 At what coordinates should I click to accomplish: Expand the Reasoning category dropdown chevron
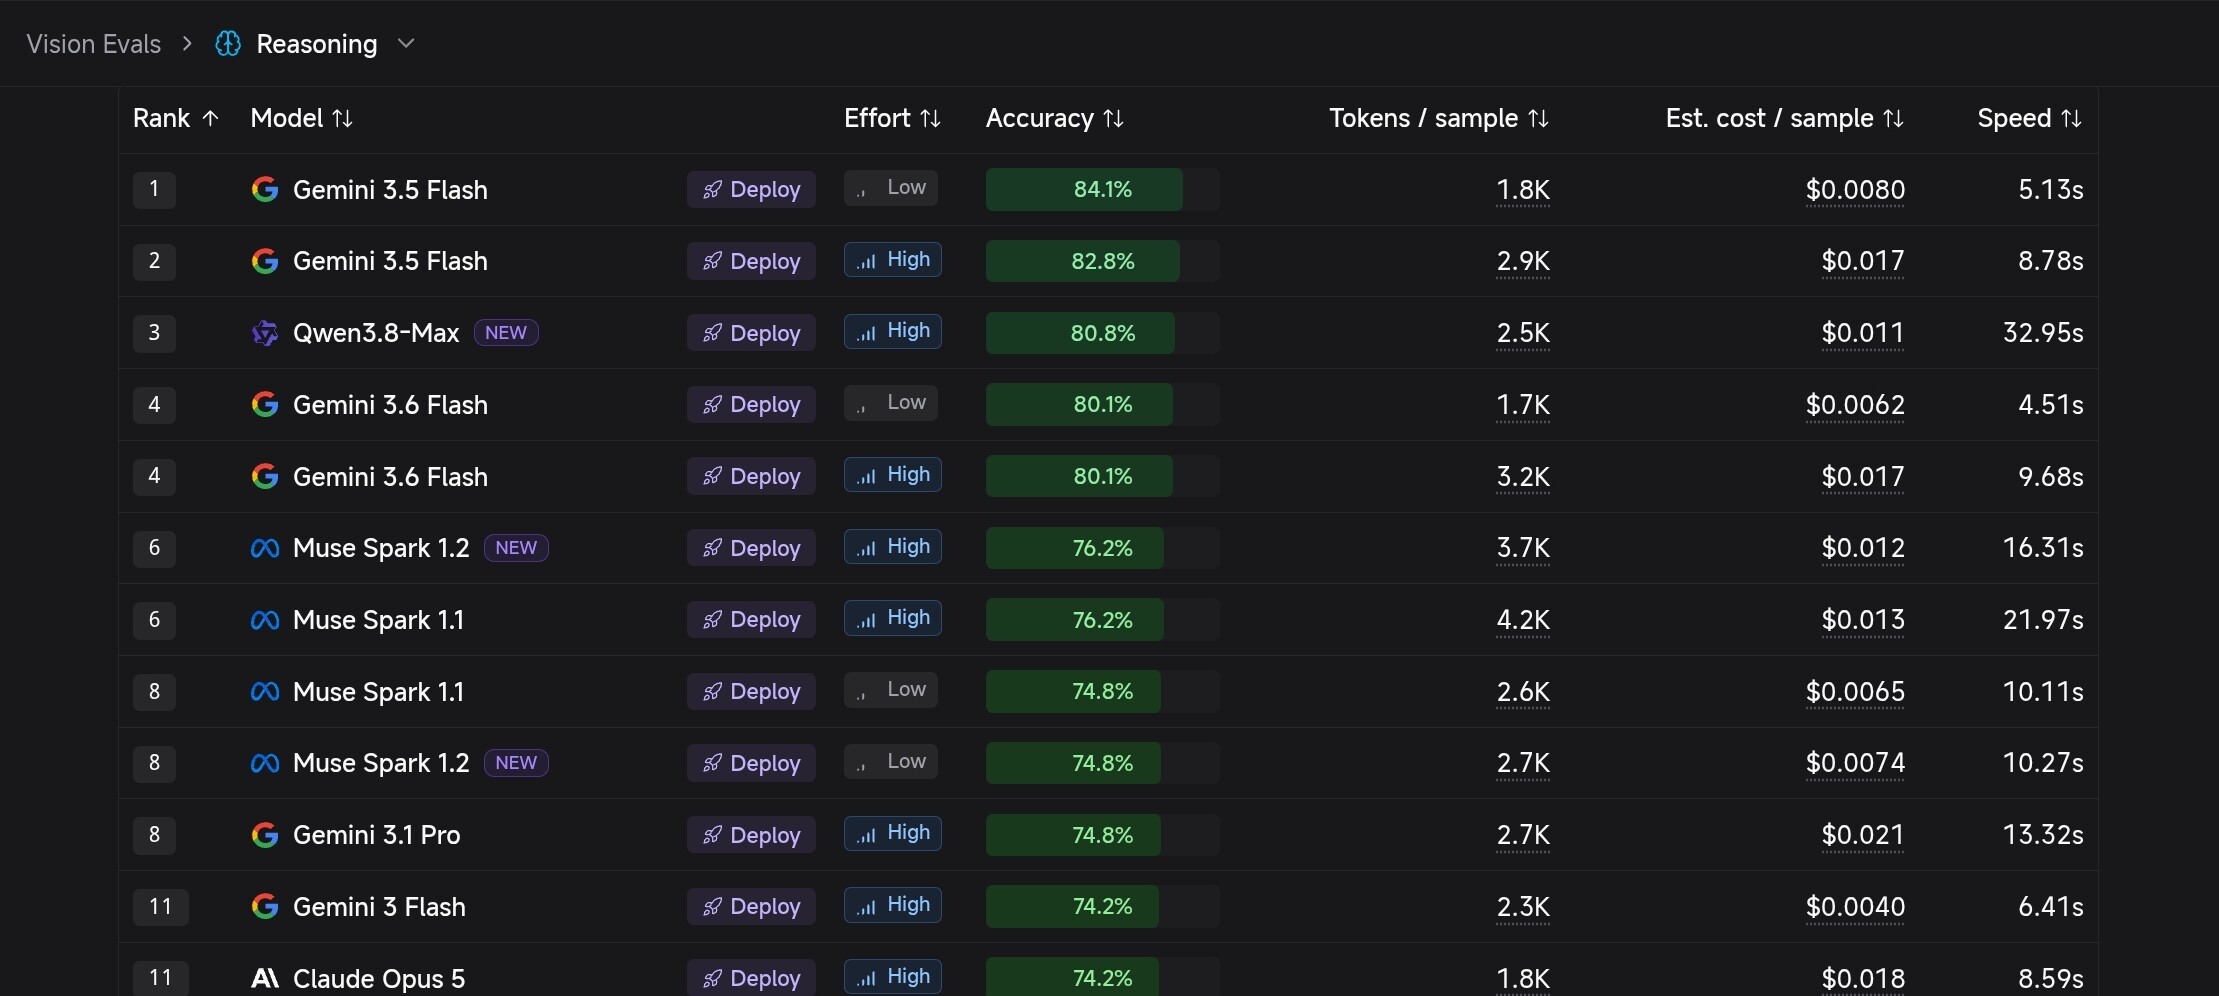click(x=406, y=44)
